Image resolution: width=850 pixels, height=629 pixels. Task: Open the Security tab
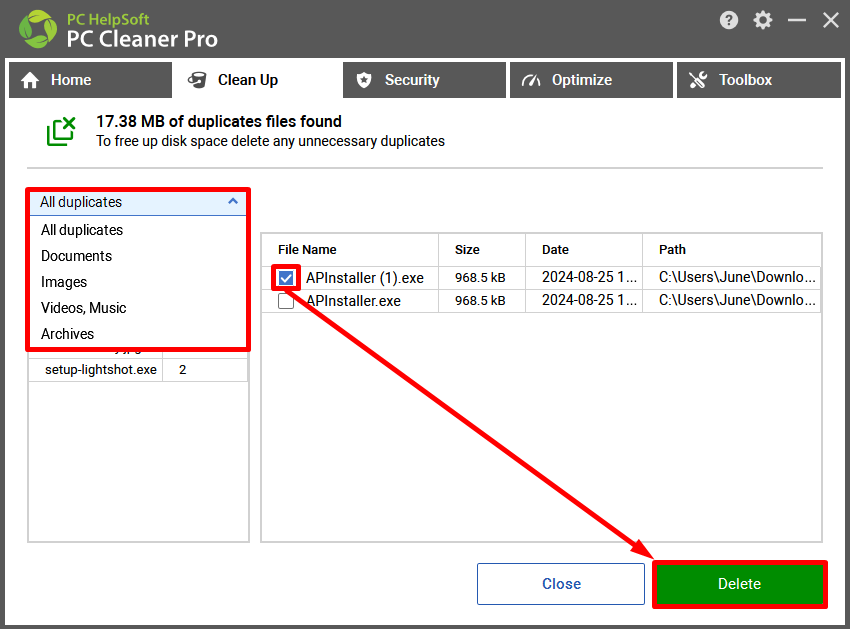pyautogui.click(x=424, y=80)
